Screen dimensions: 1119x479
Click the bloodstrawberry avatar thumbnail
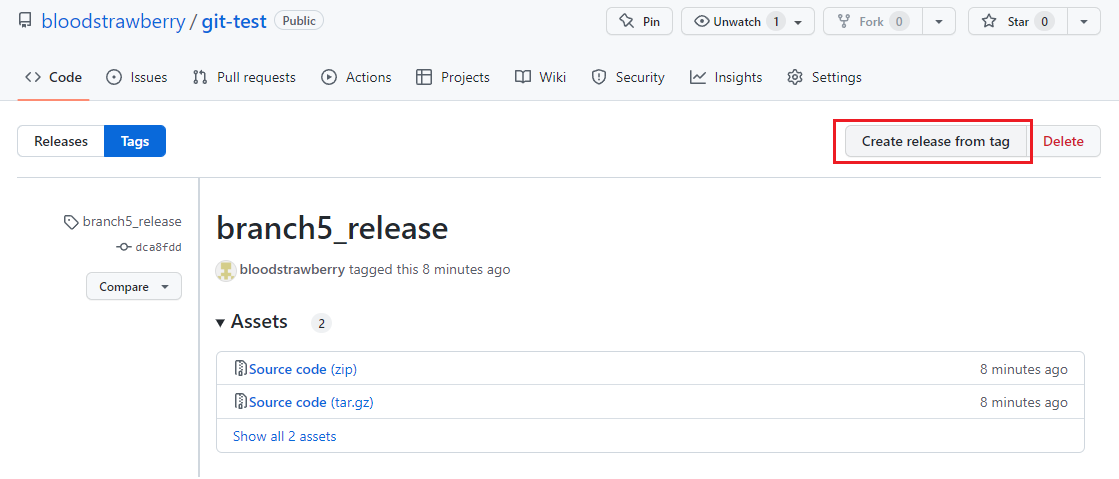pos(226,270)
